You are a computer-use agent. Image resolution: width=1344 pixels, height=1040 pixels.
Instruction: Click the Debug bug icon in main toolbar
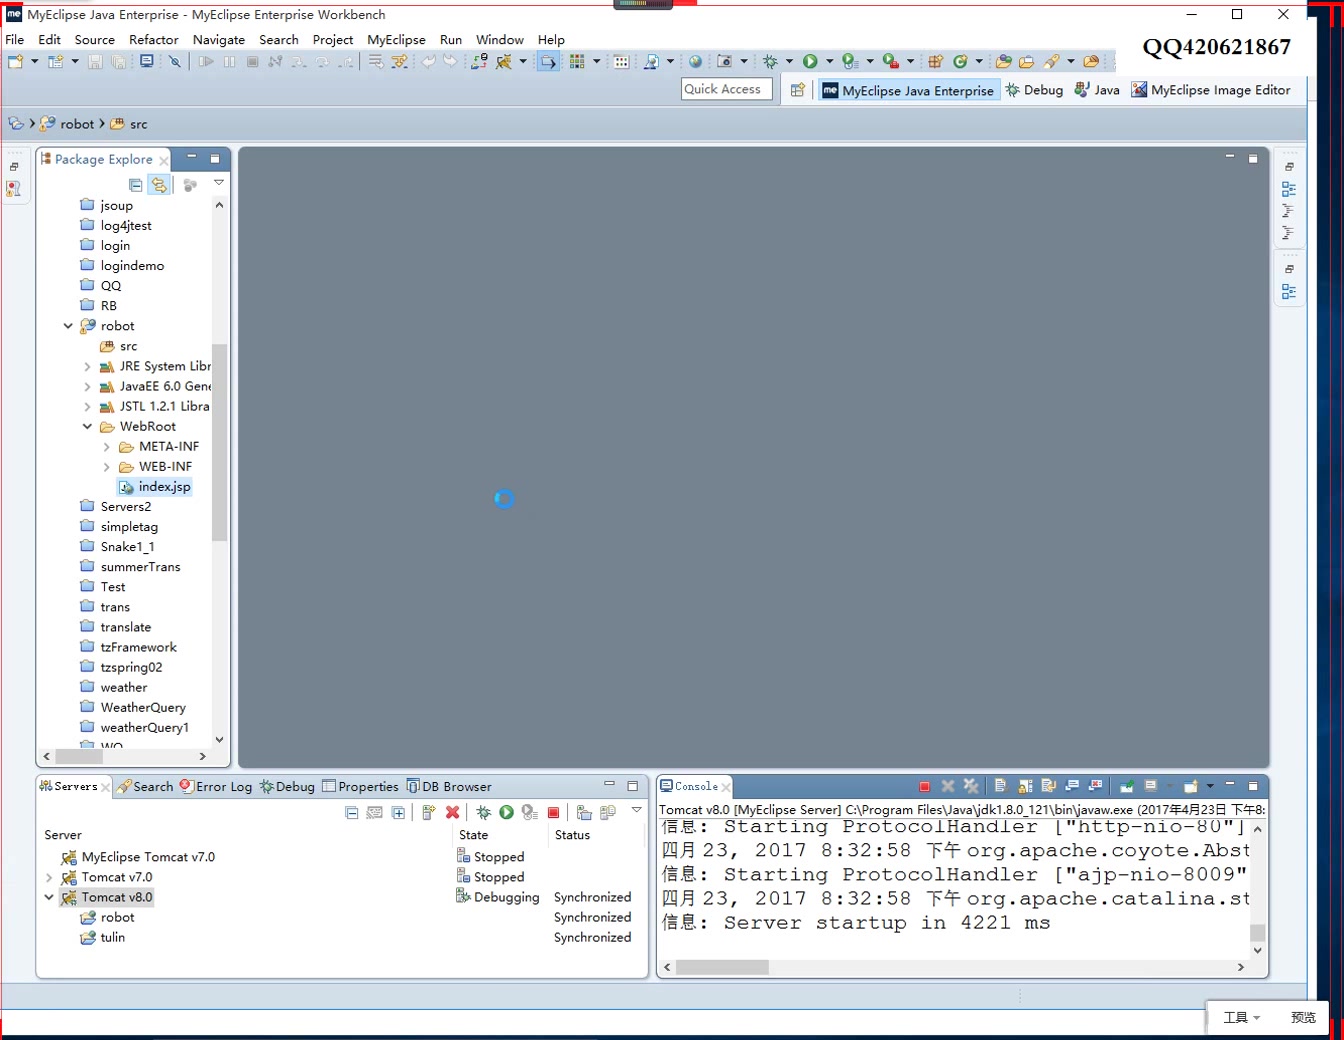[x=770, y=62]
